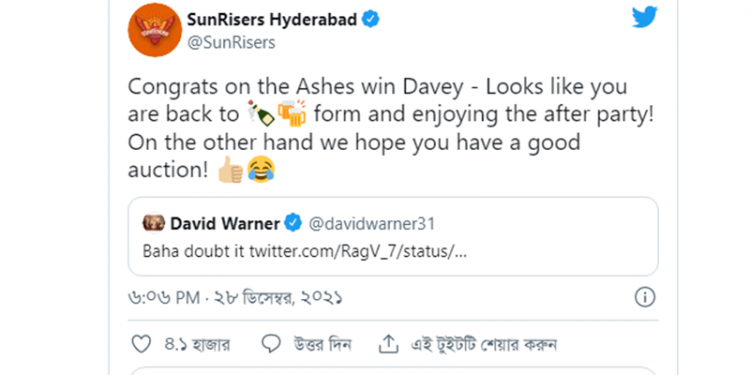Click David Warner's small avatar
Screen dimensions: 750x375
click(x=154, y=223)
